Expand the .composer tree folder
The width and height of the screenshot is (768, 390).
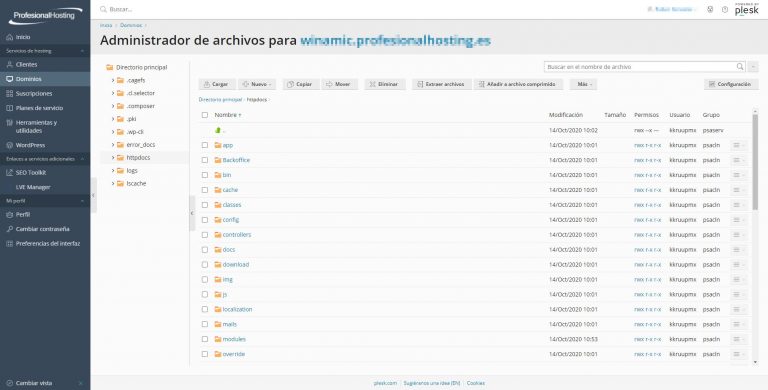[113, 106]
